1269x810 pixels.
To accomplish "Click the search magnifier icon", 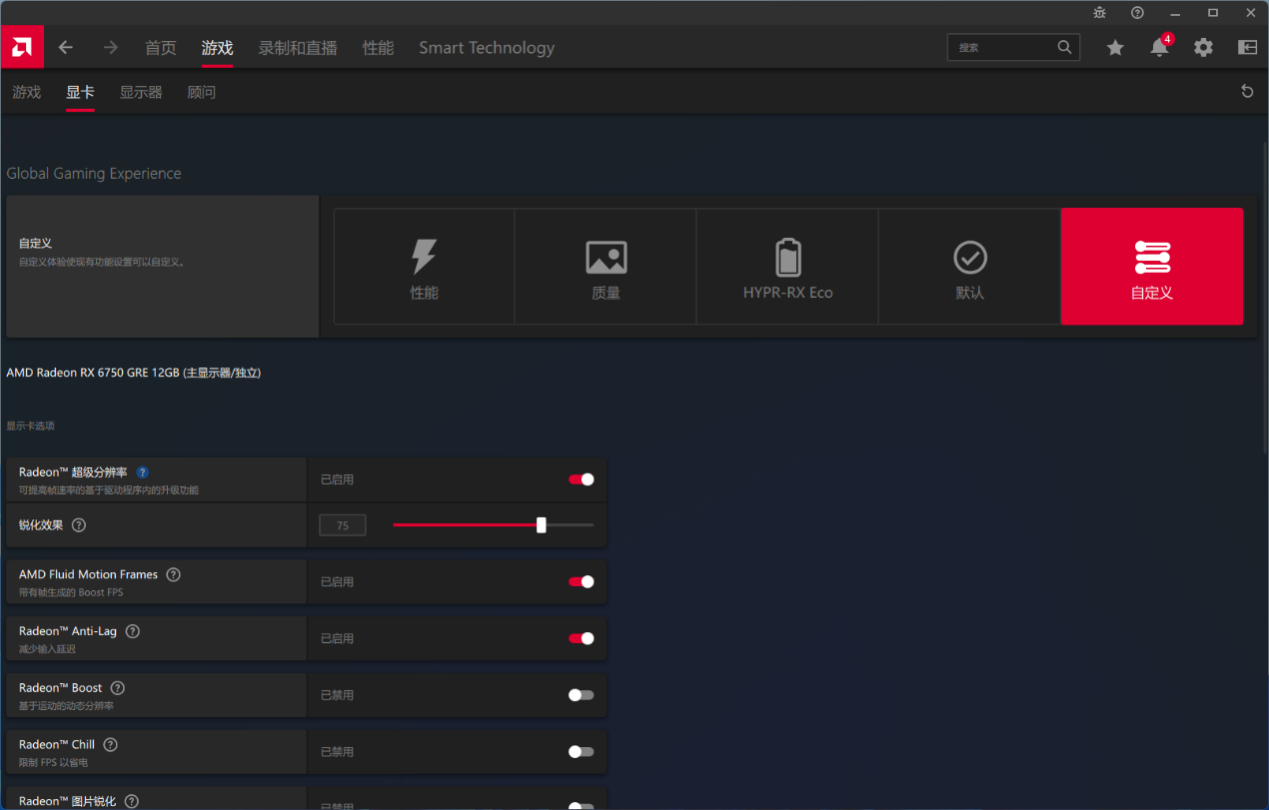I will (x=1065, y=47).
